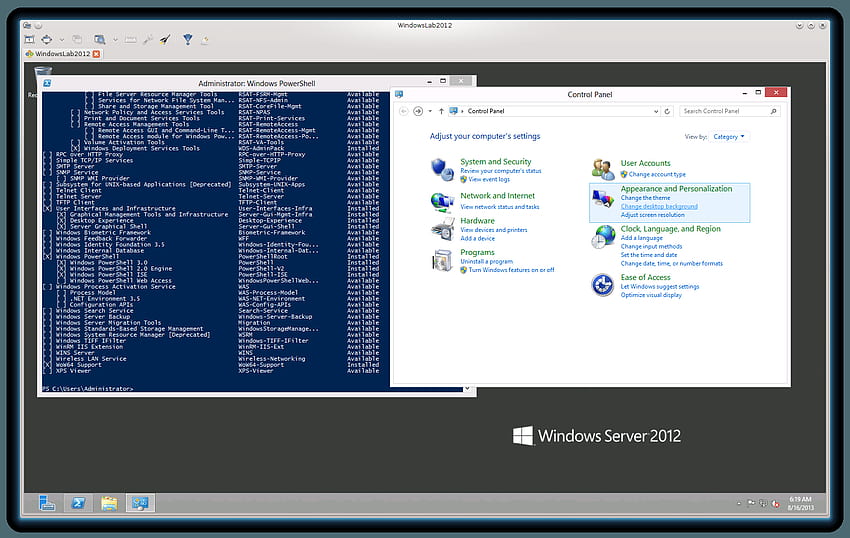850x538 pixels.
Task: Click the Control Panel breadcrumb in the address bar
Action: tap(486, 111)
